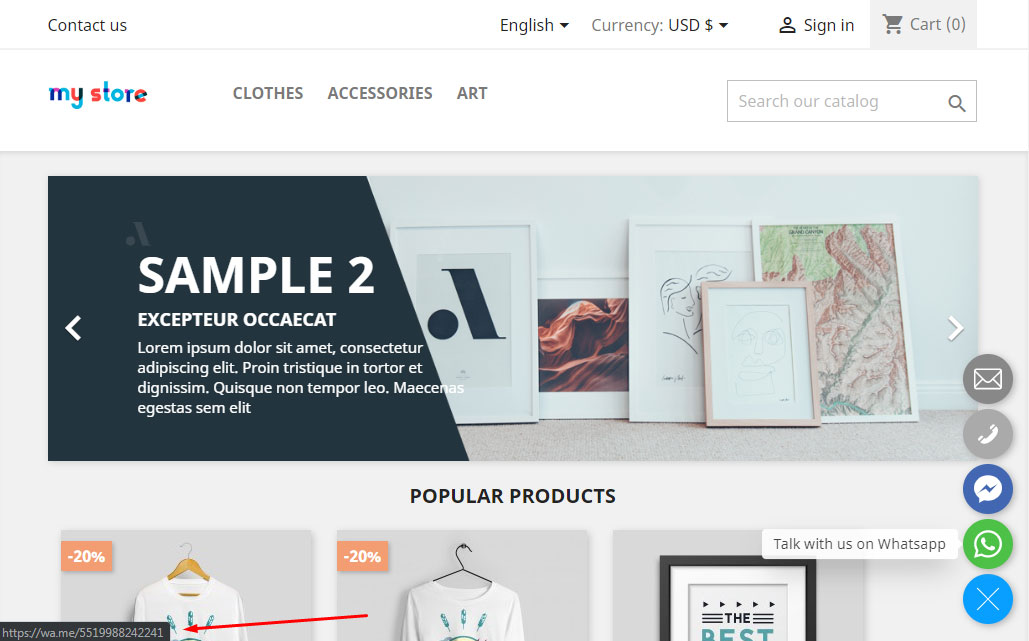Open the email contact floating button
Viewport: 1029px width, 641px height.
click(x=988, y=379)
